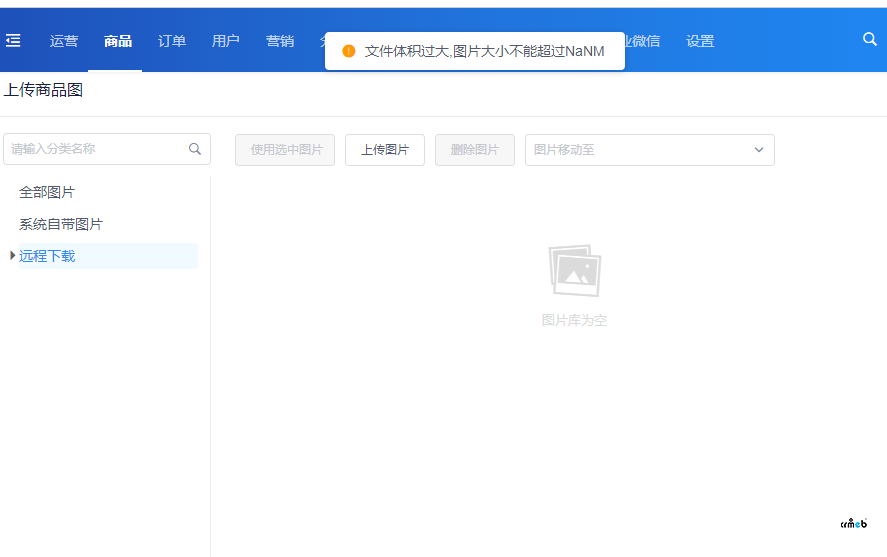Click the 图片库为空 empty-state text
Screen dimensions: 887x557
tap(574, 320)
